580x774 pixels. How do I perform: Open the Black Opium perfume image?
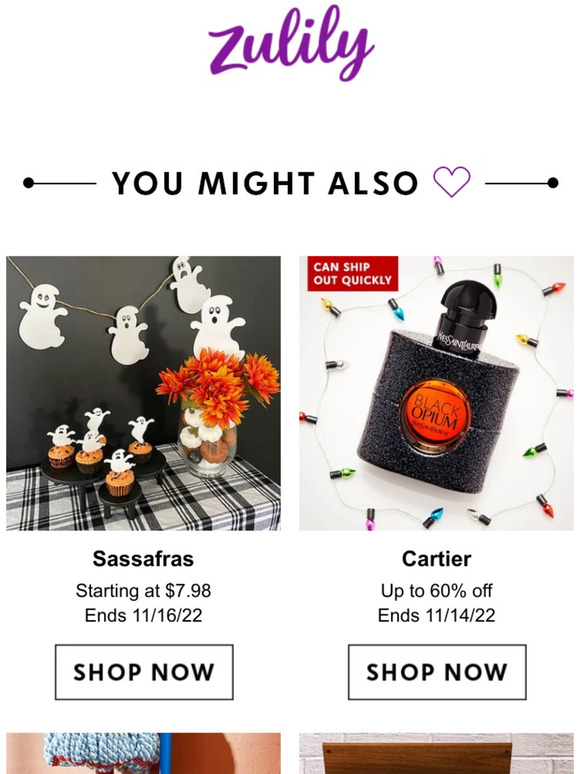[436, 393]
